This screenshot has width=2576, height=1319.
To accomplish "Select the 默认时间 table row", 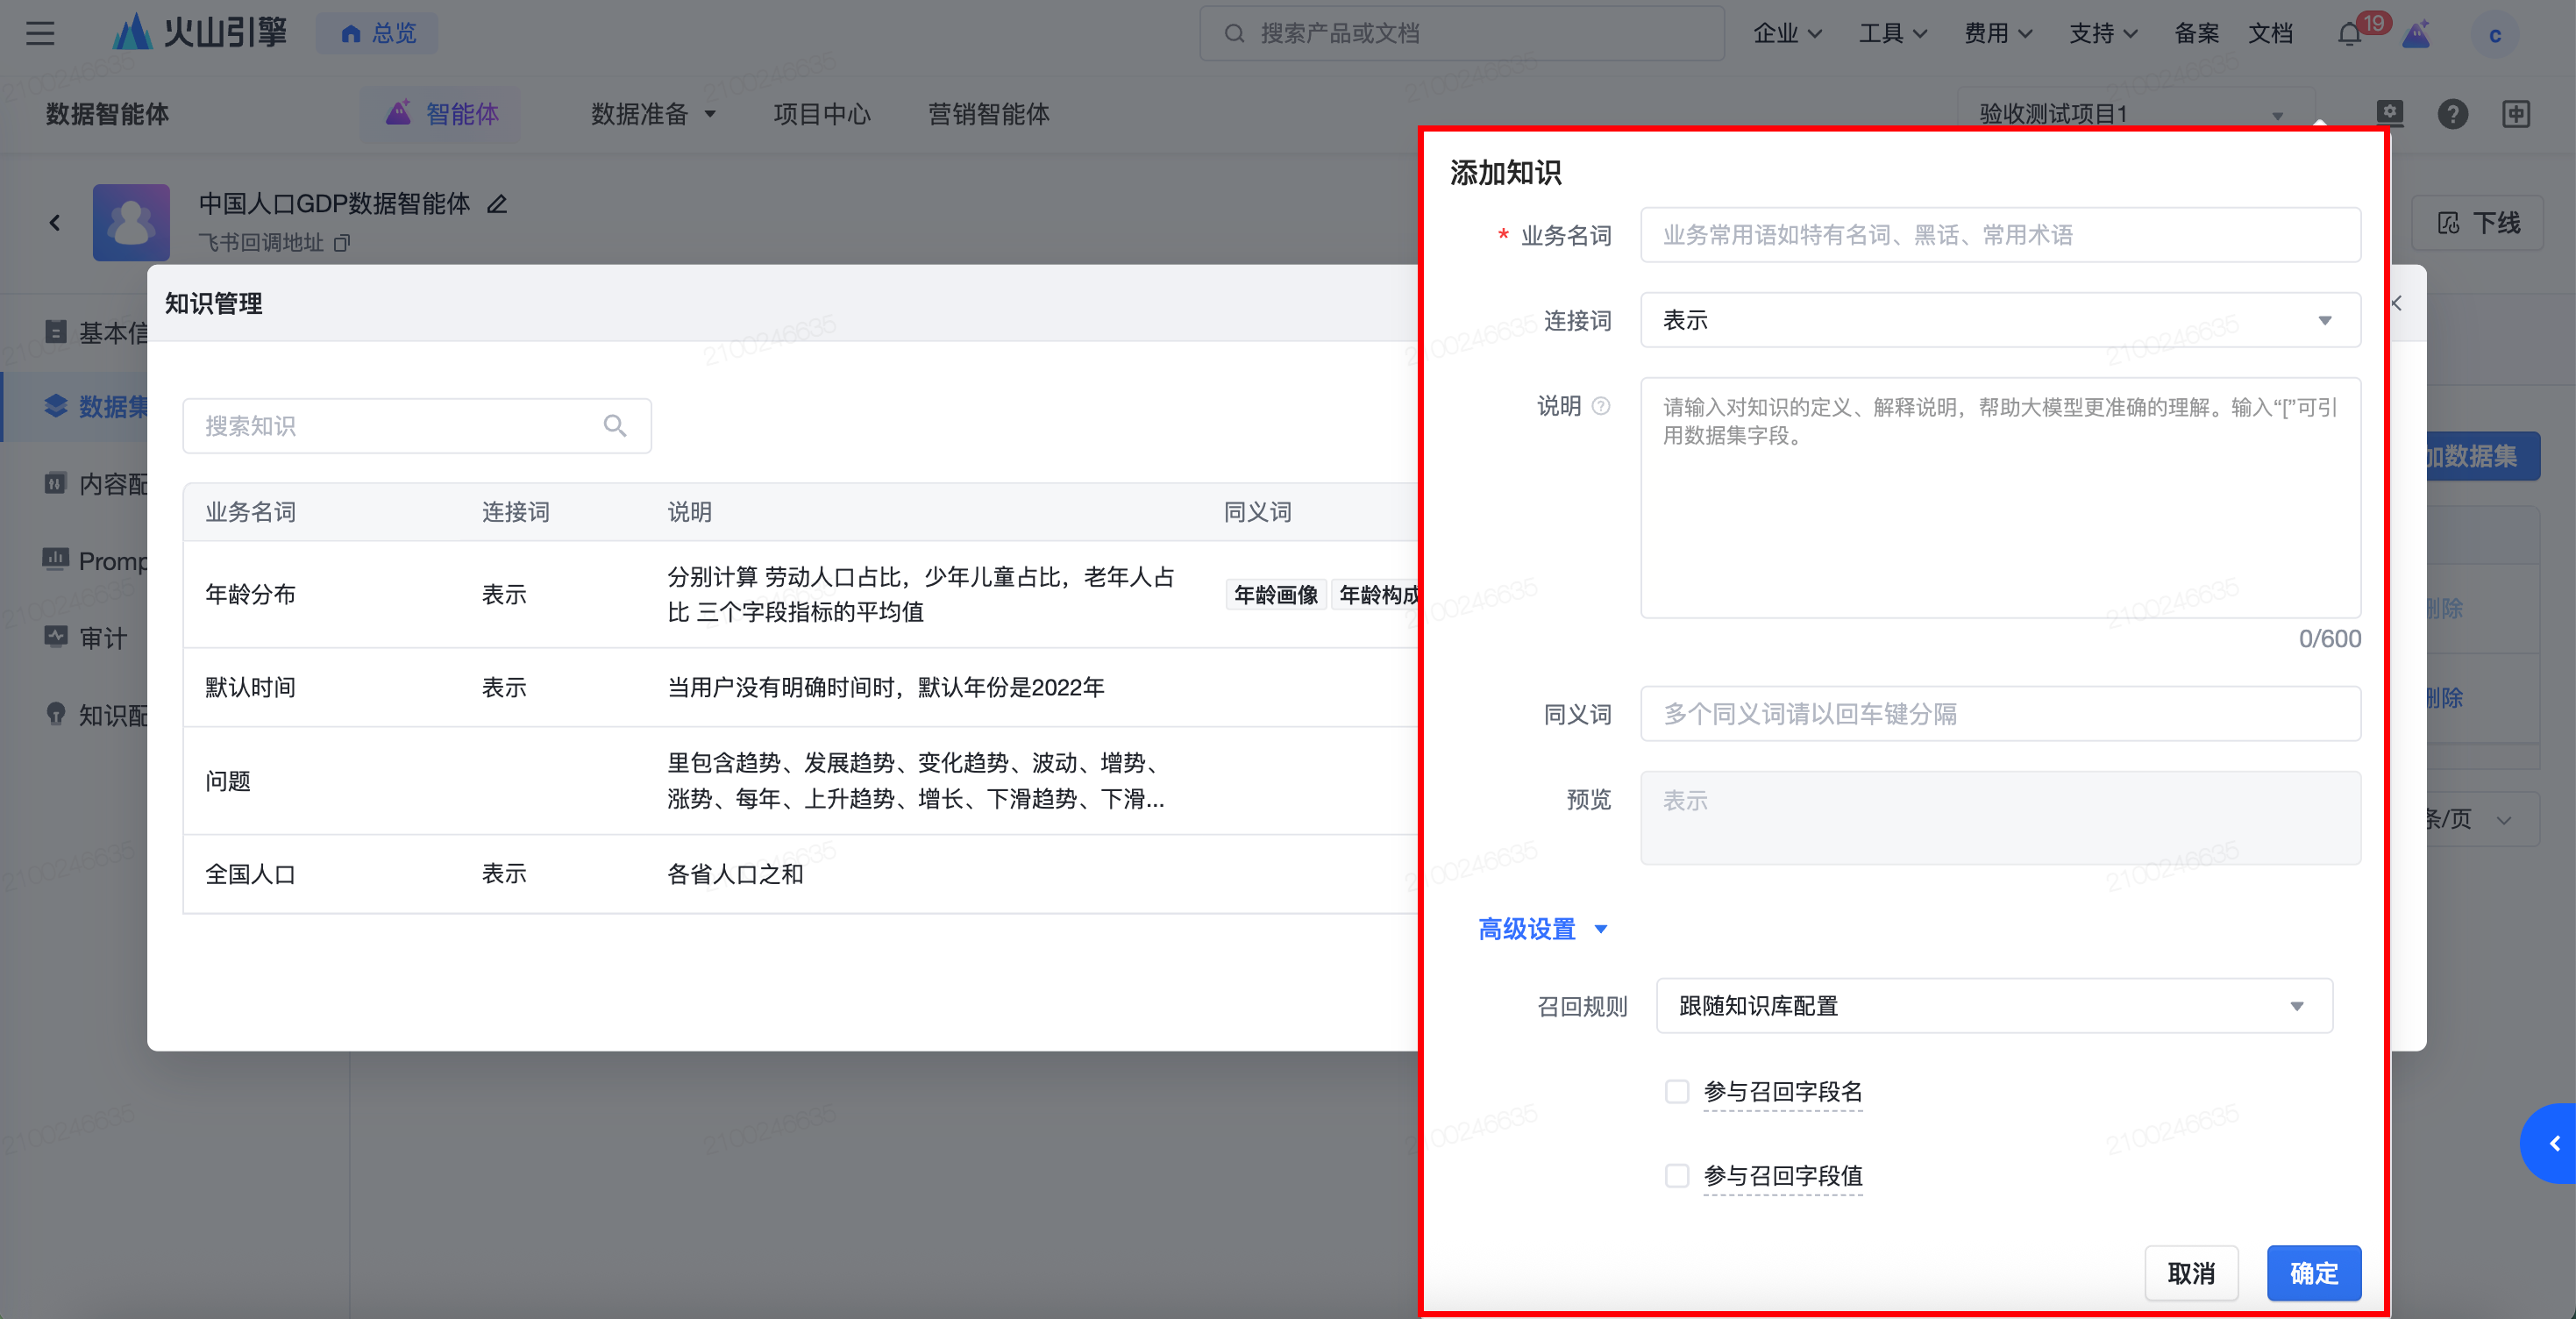I will point(800,687).
